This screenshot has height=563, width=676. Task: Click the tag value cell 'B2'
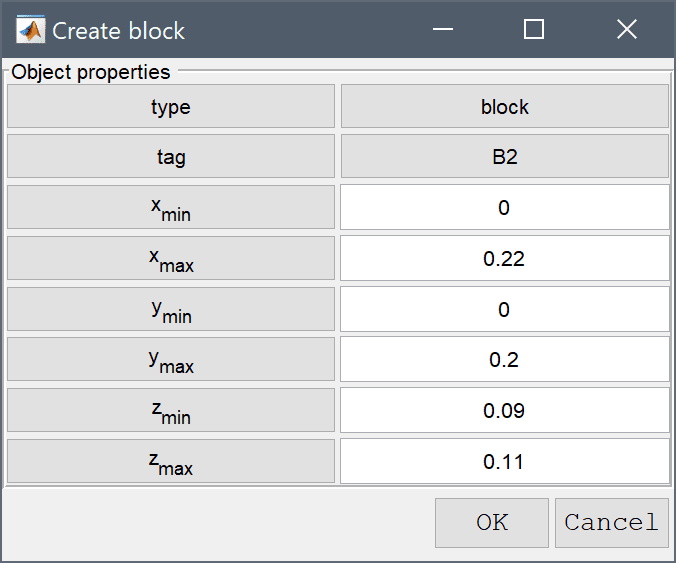(x=505, y=156)
